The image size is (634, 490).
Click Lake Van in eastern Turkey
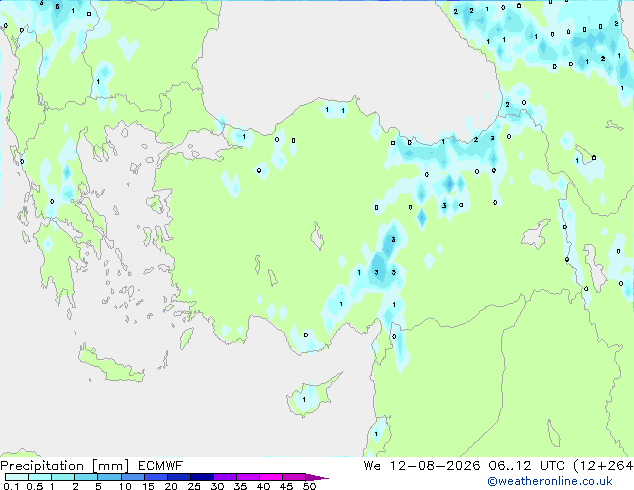tap(536, 235)
